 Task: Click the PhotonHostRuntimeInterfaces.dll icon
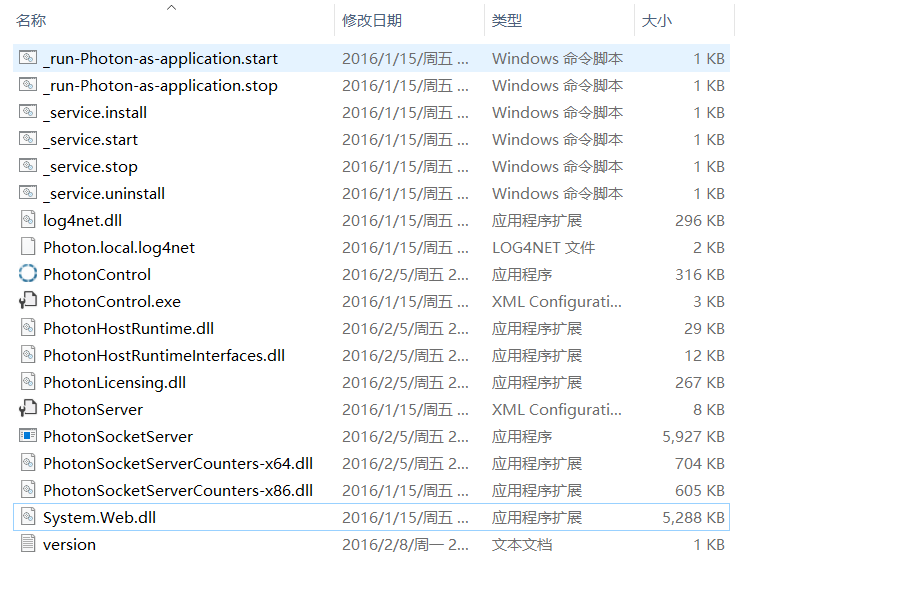(x=27, y=354)
